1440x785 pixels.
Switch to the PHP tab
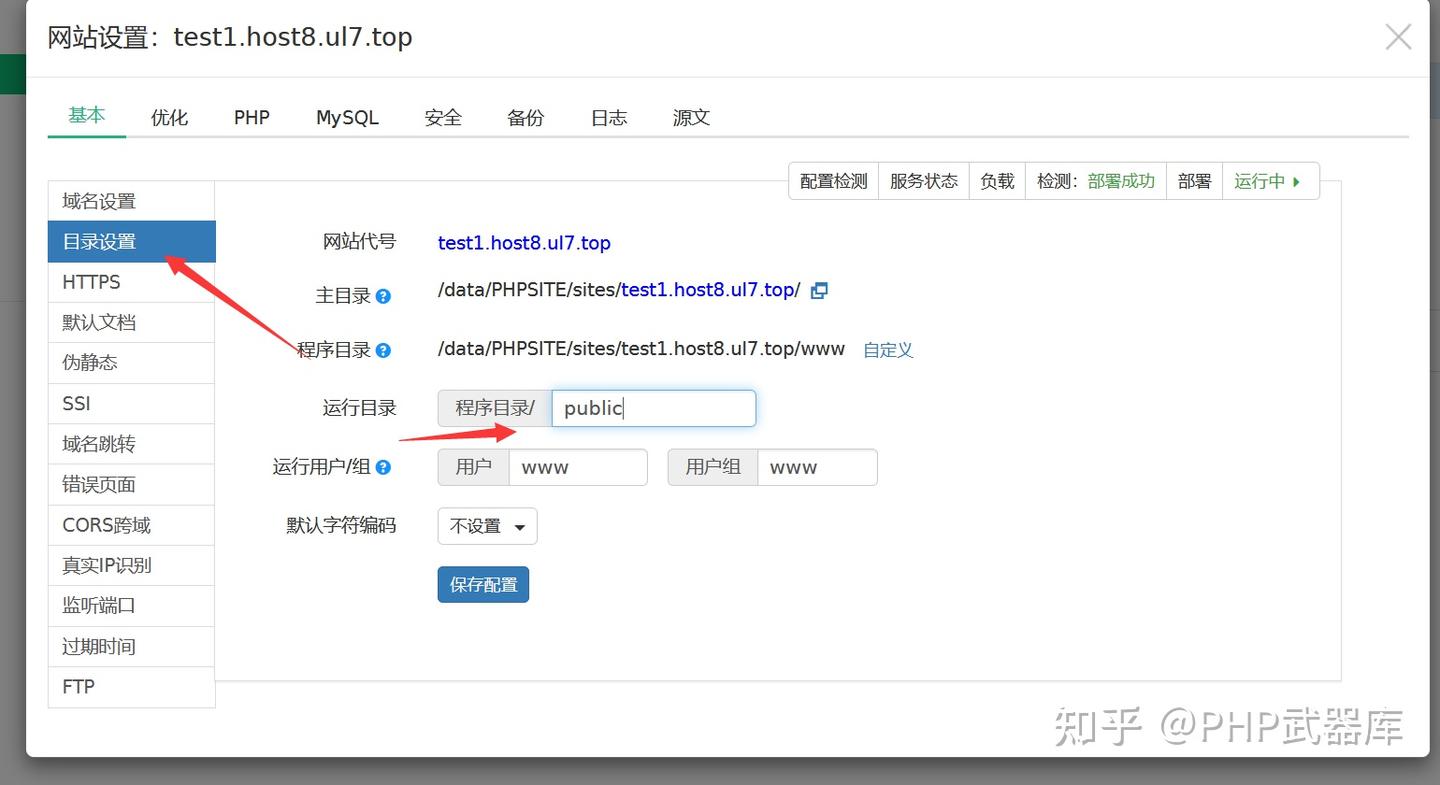pyautogui.click(x=251, y=117)
